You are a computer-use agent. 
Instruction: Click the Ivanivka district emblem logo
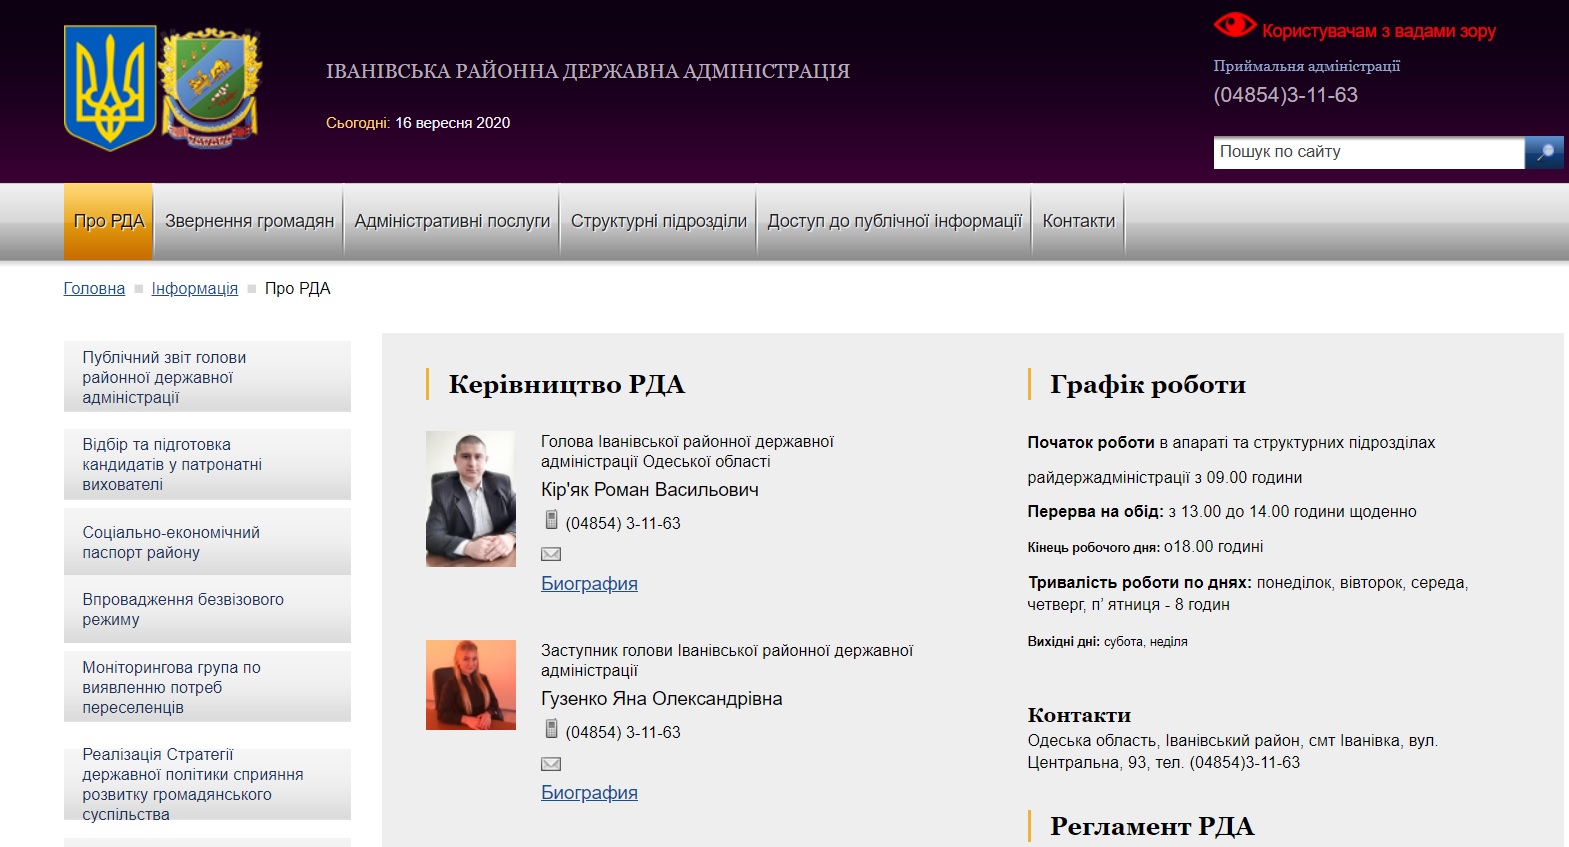point(211,89)
